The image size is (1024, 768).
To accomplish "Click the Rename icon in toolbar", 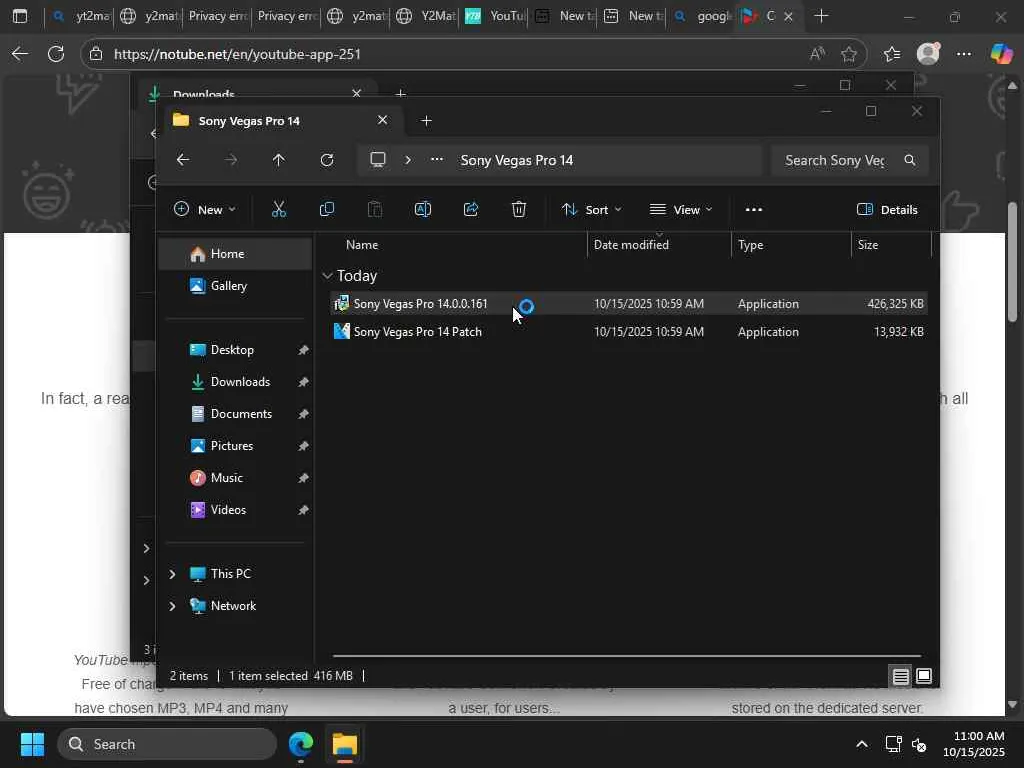I will (x=423, y=210).
